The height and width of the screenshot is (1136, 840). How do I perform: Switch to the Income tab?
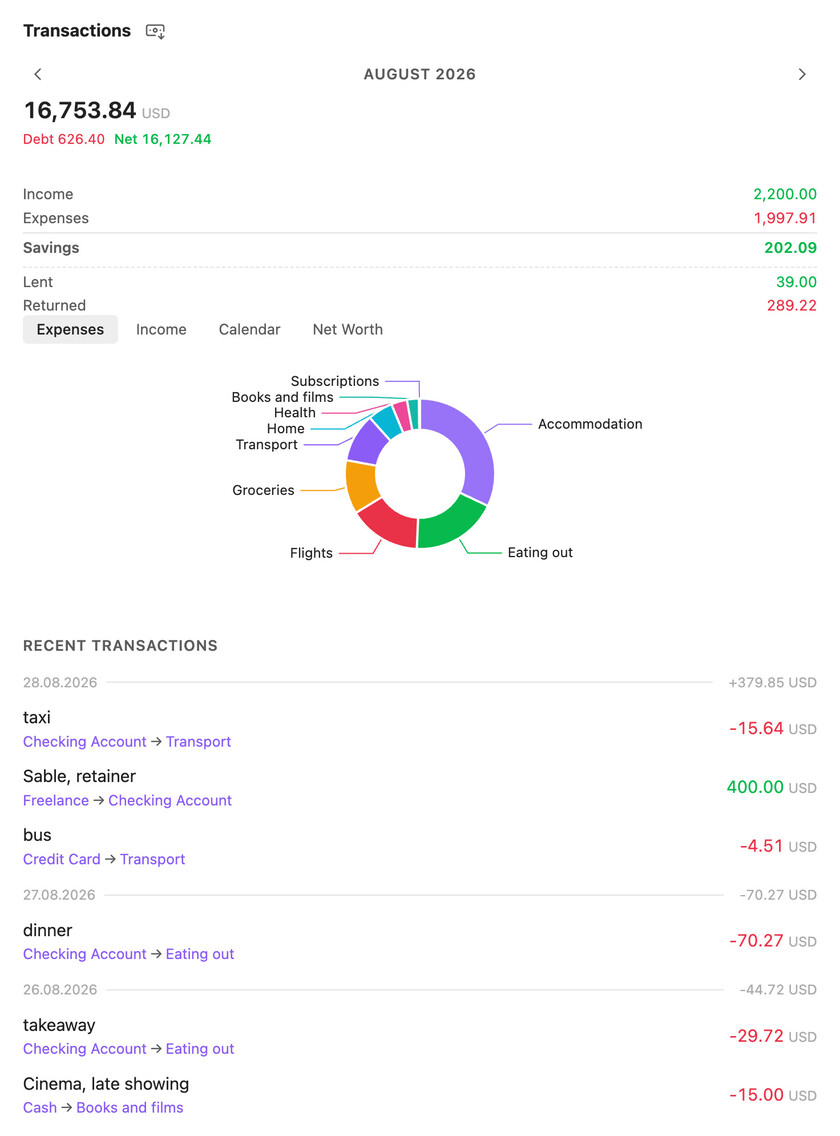(x=161, y=330)
